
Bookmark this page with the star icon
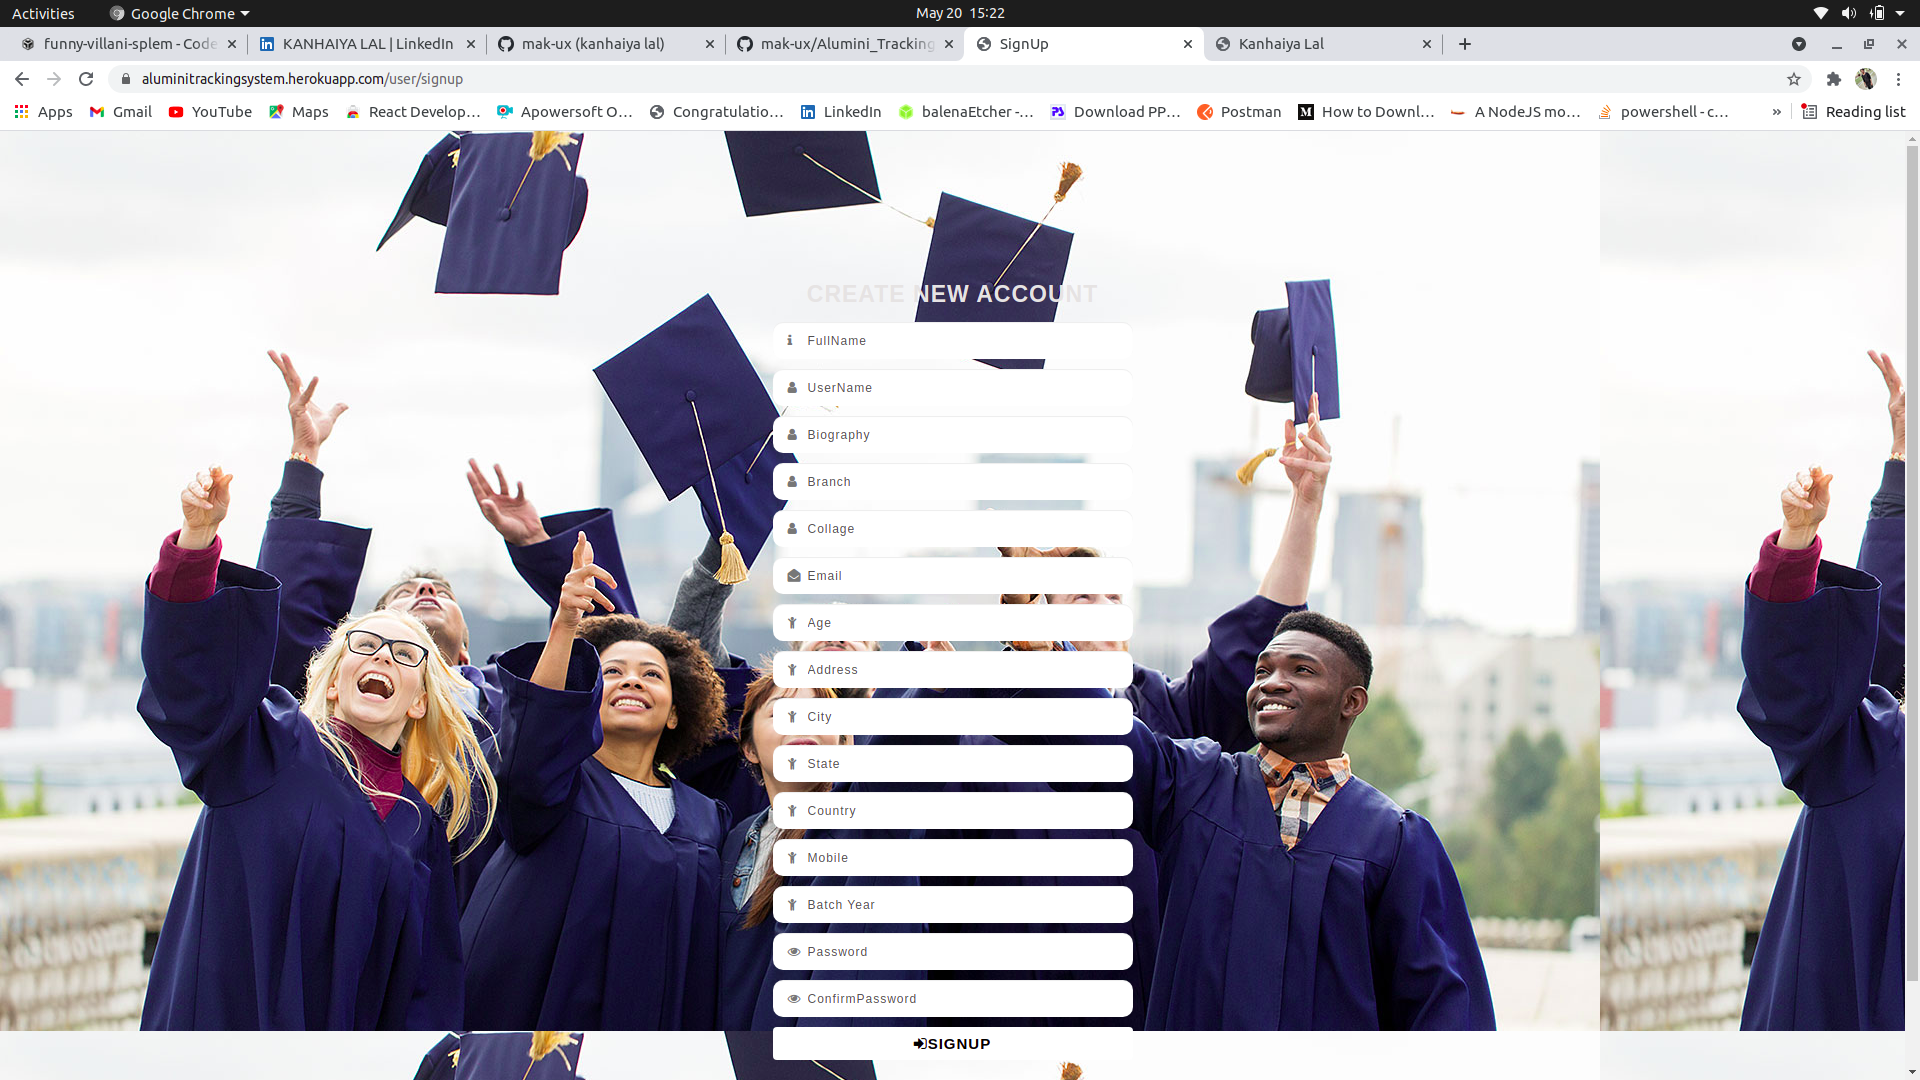pos(1794,79)
